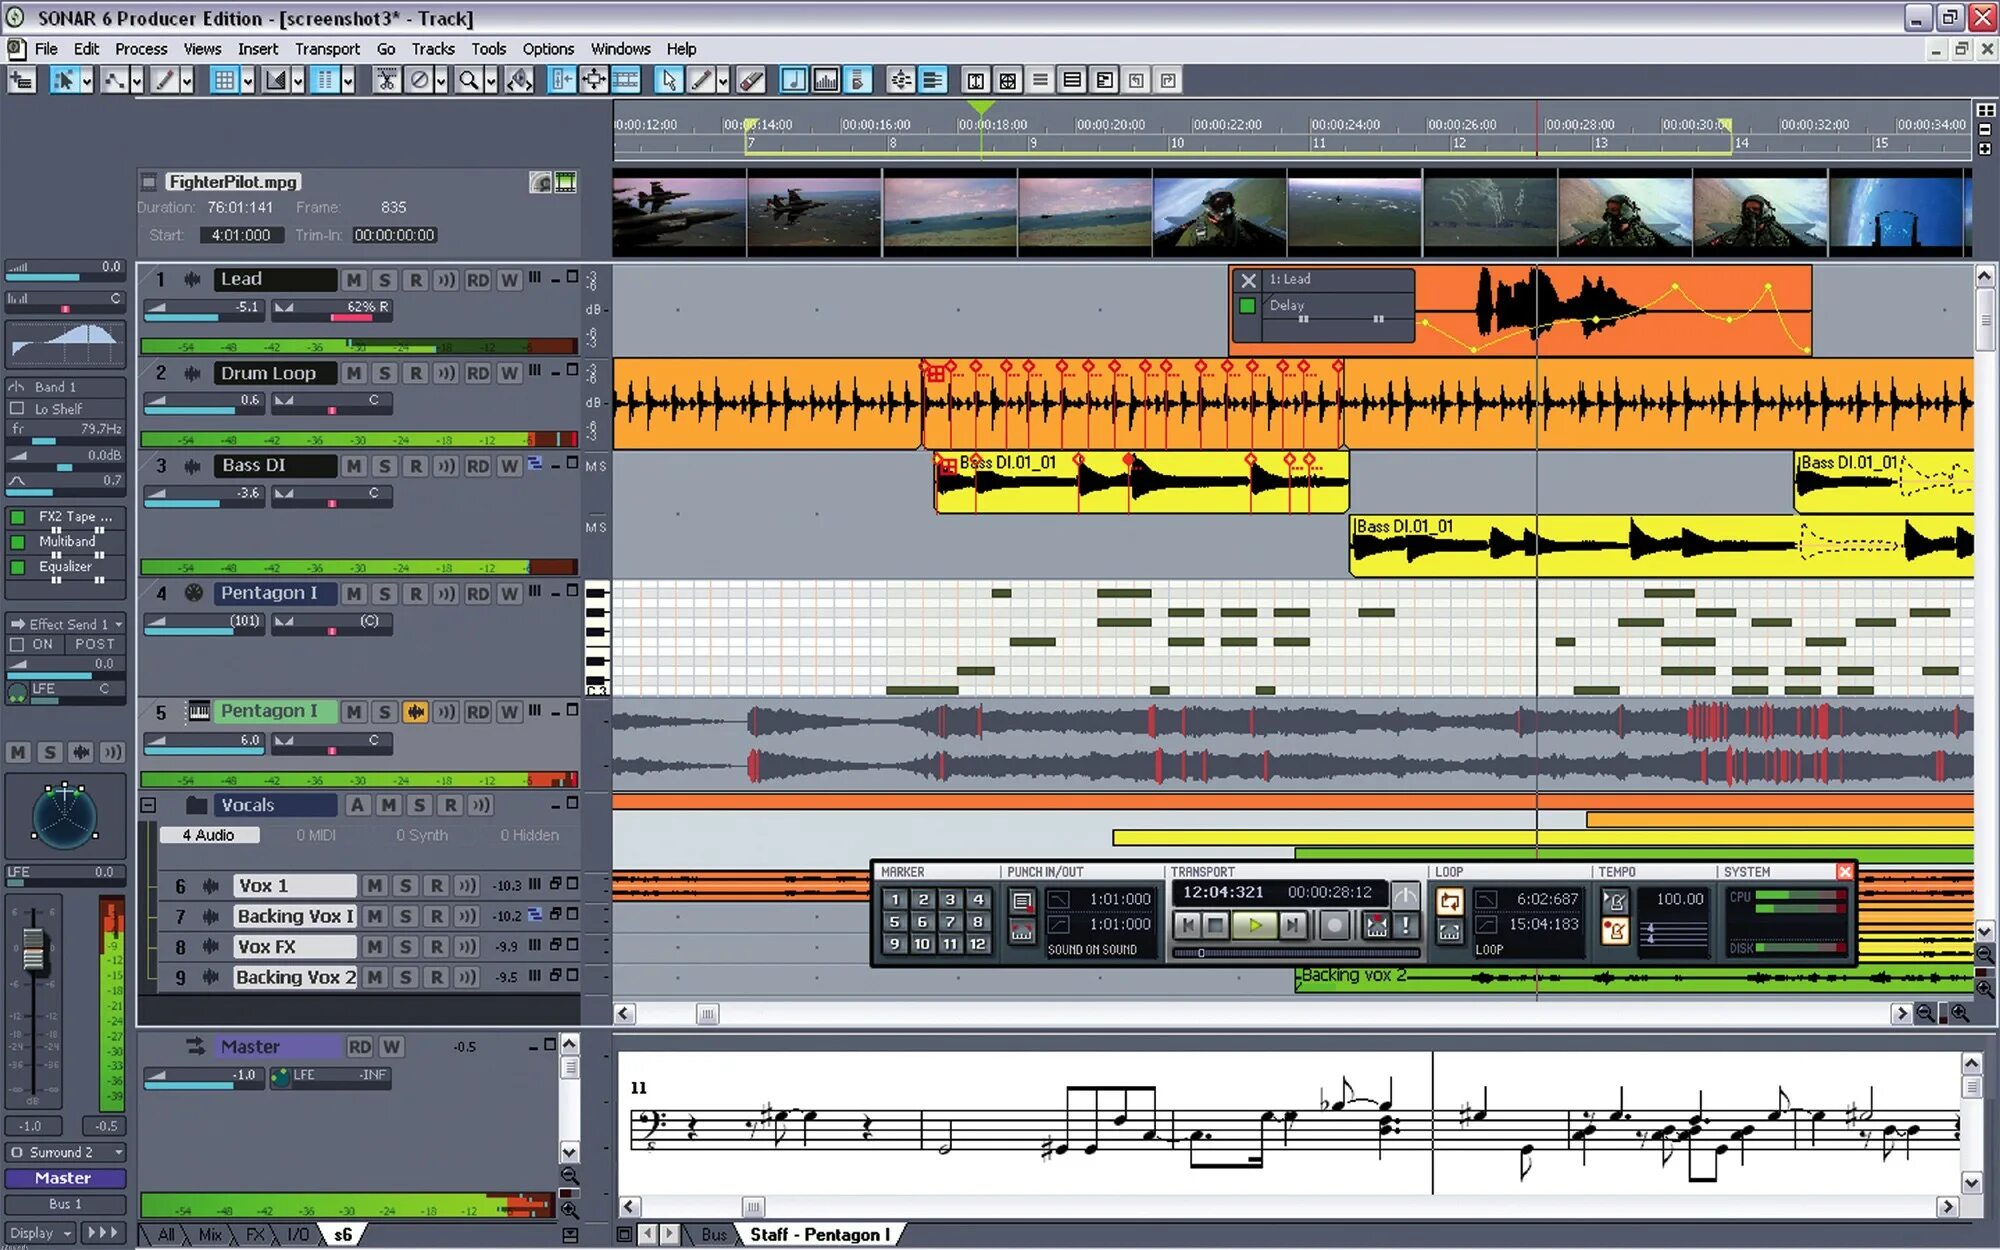
Task: Toggle the loop on/off icon
Action: 1449,901
